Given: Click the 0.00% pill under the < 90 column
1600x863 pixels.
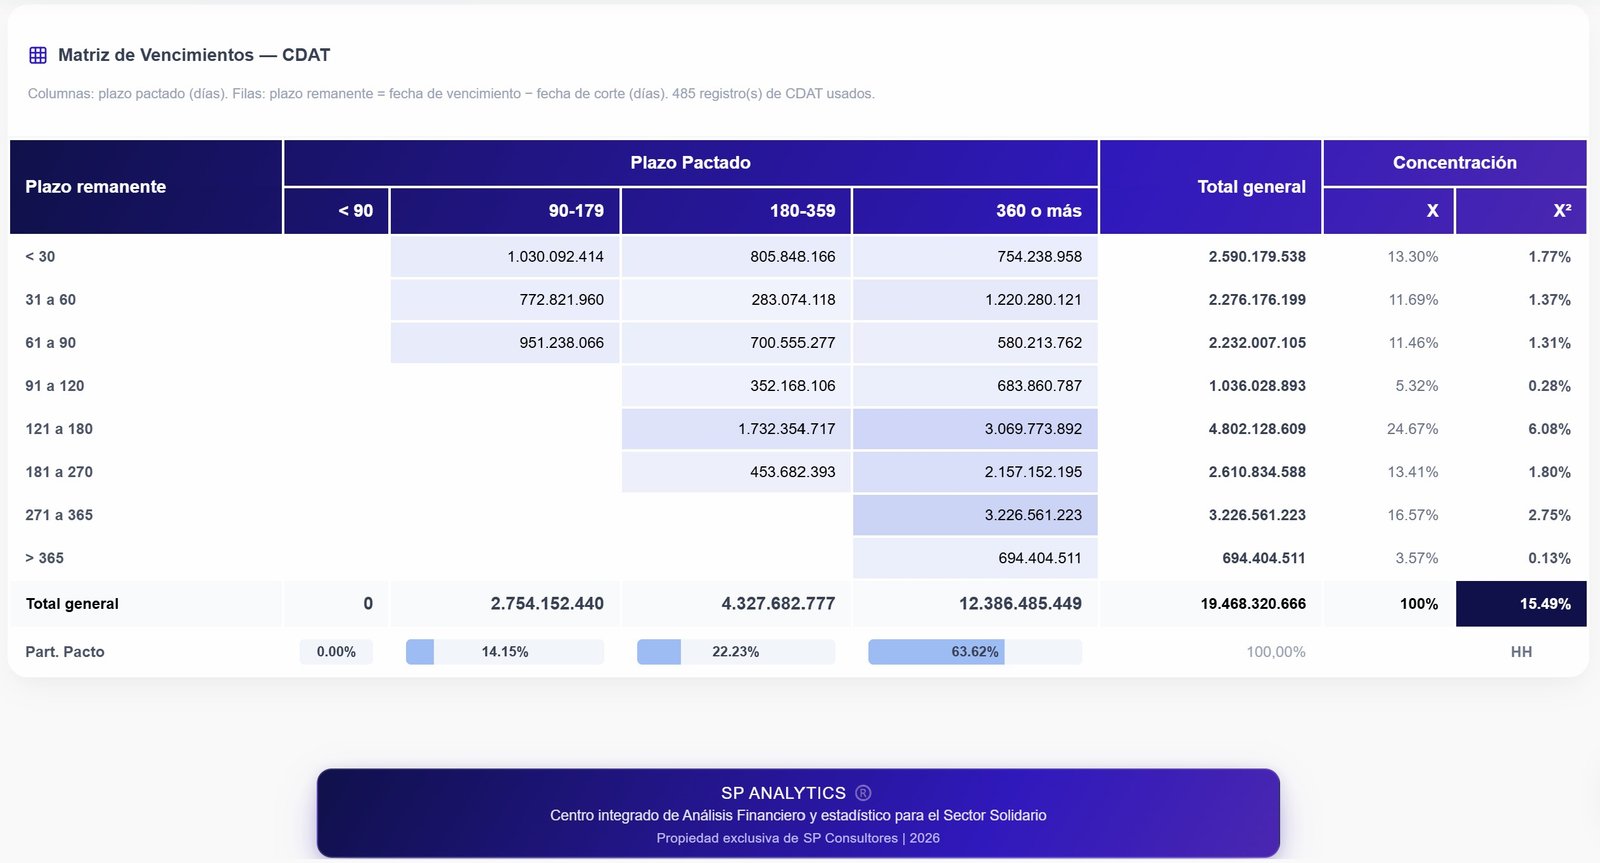Looking at the screenshot, I should point(336,652).
